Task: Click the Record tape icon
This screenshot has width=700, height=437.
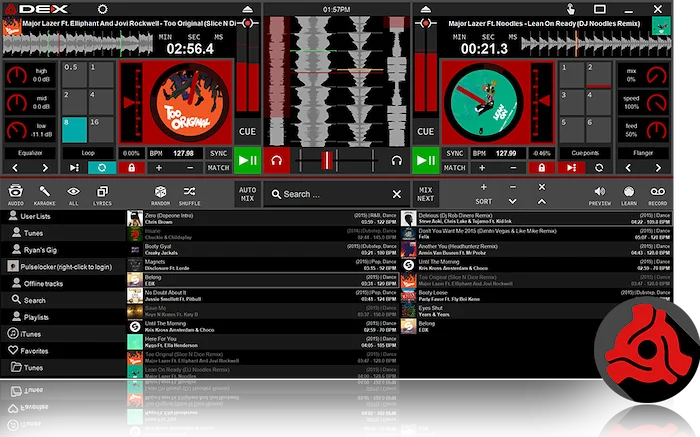Action: pos(658,191)
